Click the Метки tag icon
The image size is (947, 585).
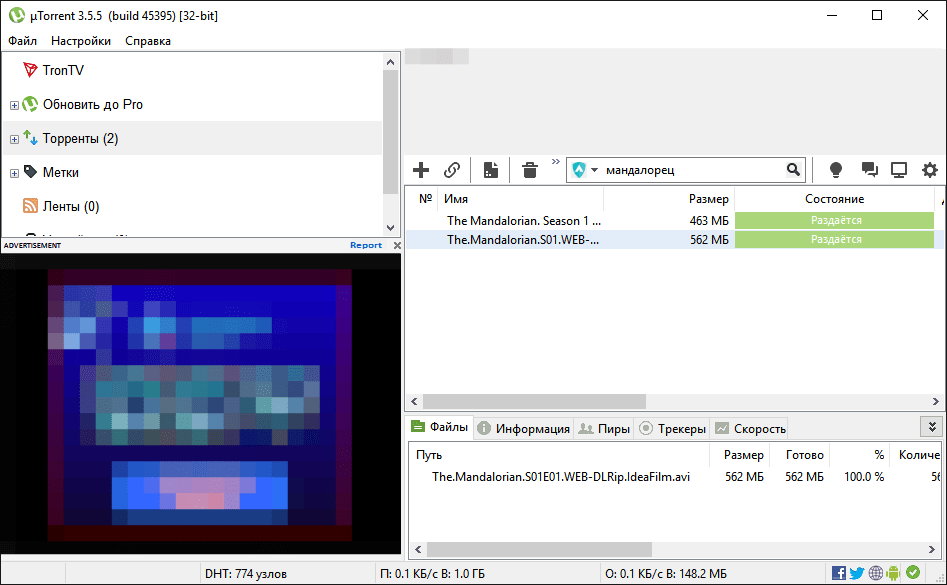click(30, 172)
